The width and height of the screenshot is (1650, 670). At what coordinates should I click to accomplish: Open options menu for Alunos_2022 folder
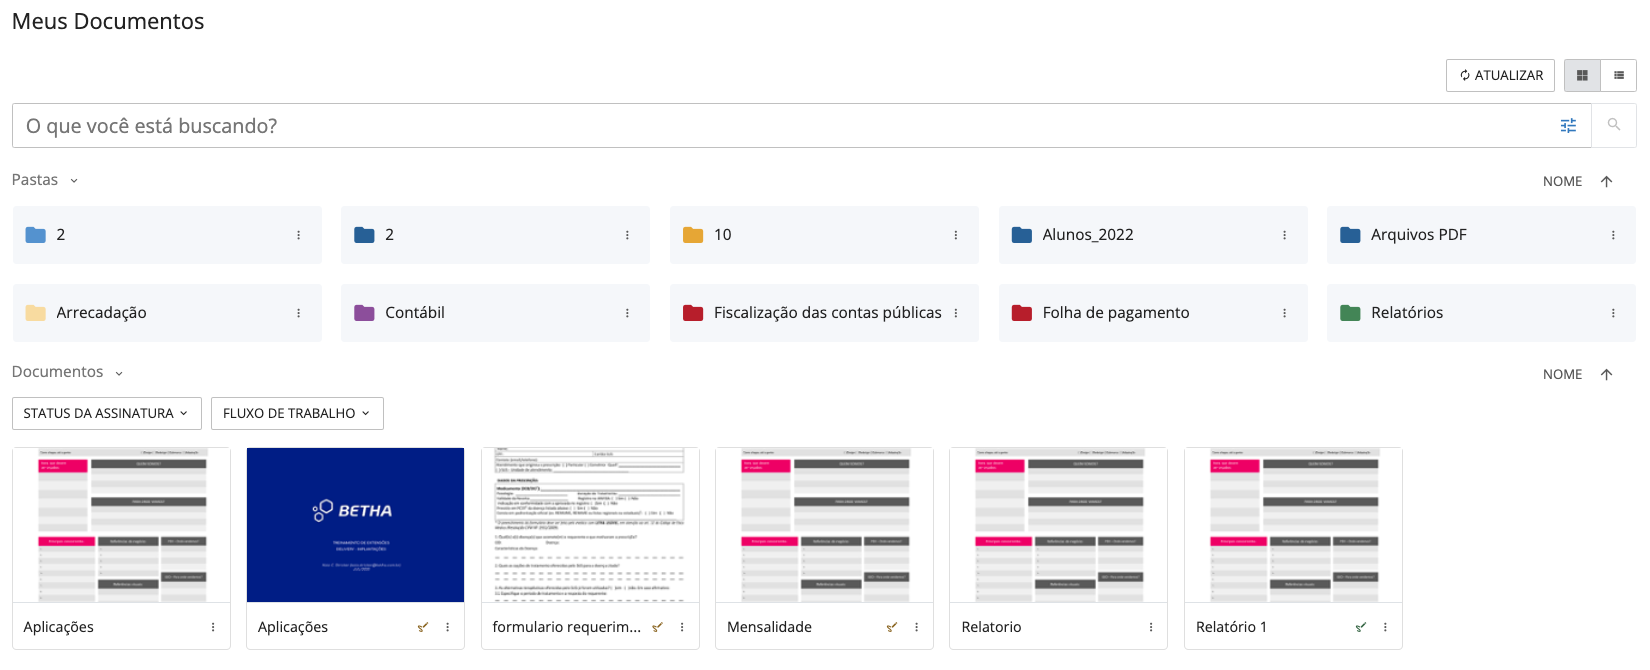[x=1284, y=235]
